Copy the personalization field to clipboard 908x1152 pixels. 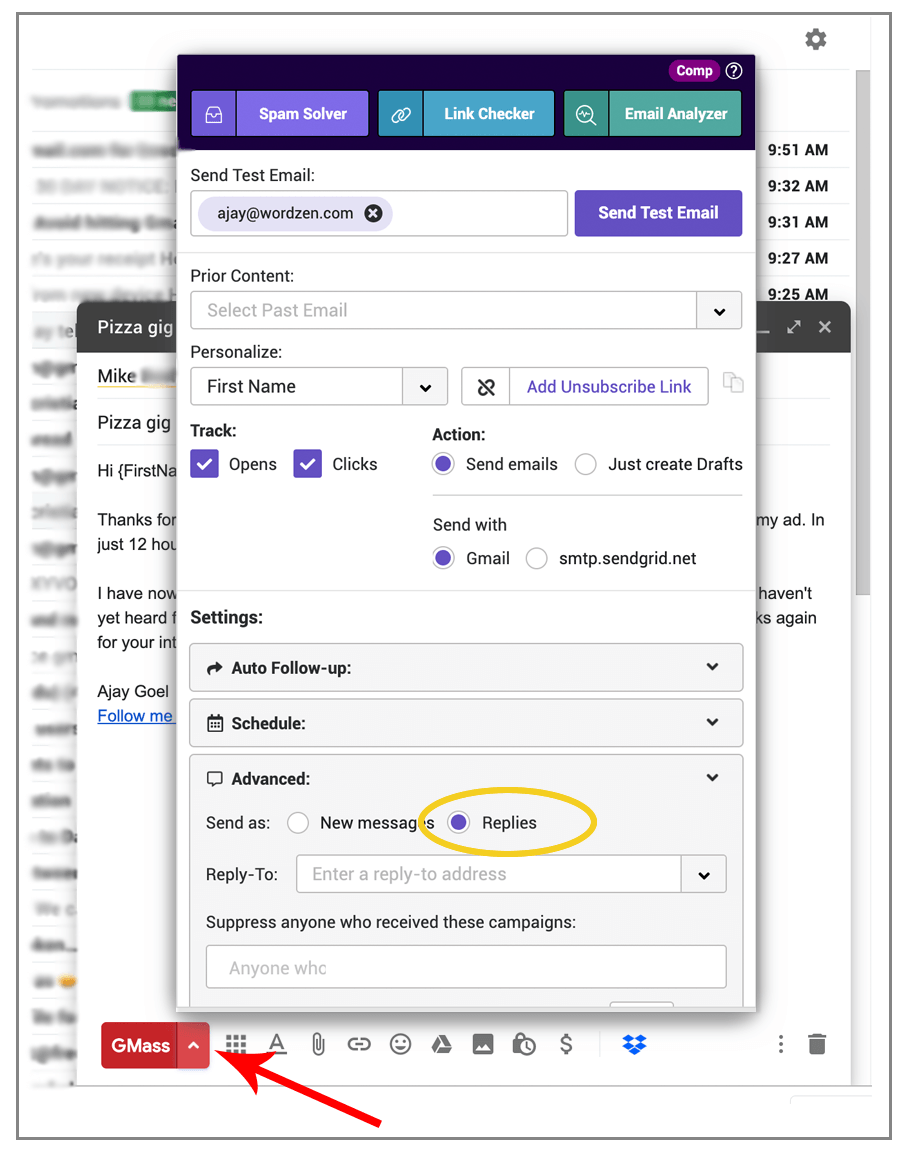coord(732,383)
